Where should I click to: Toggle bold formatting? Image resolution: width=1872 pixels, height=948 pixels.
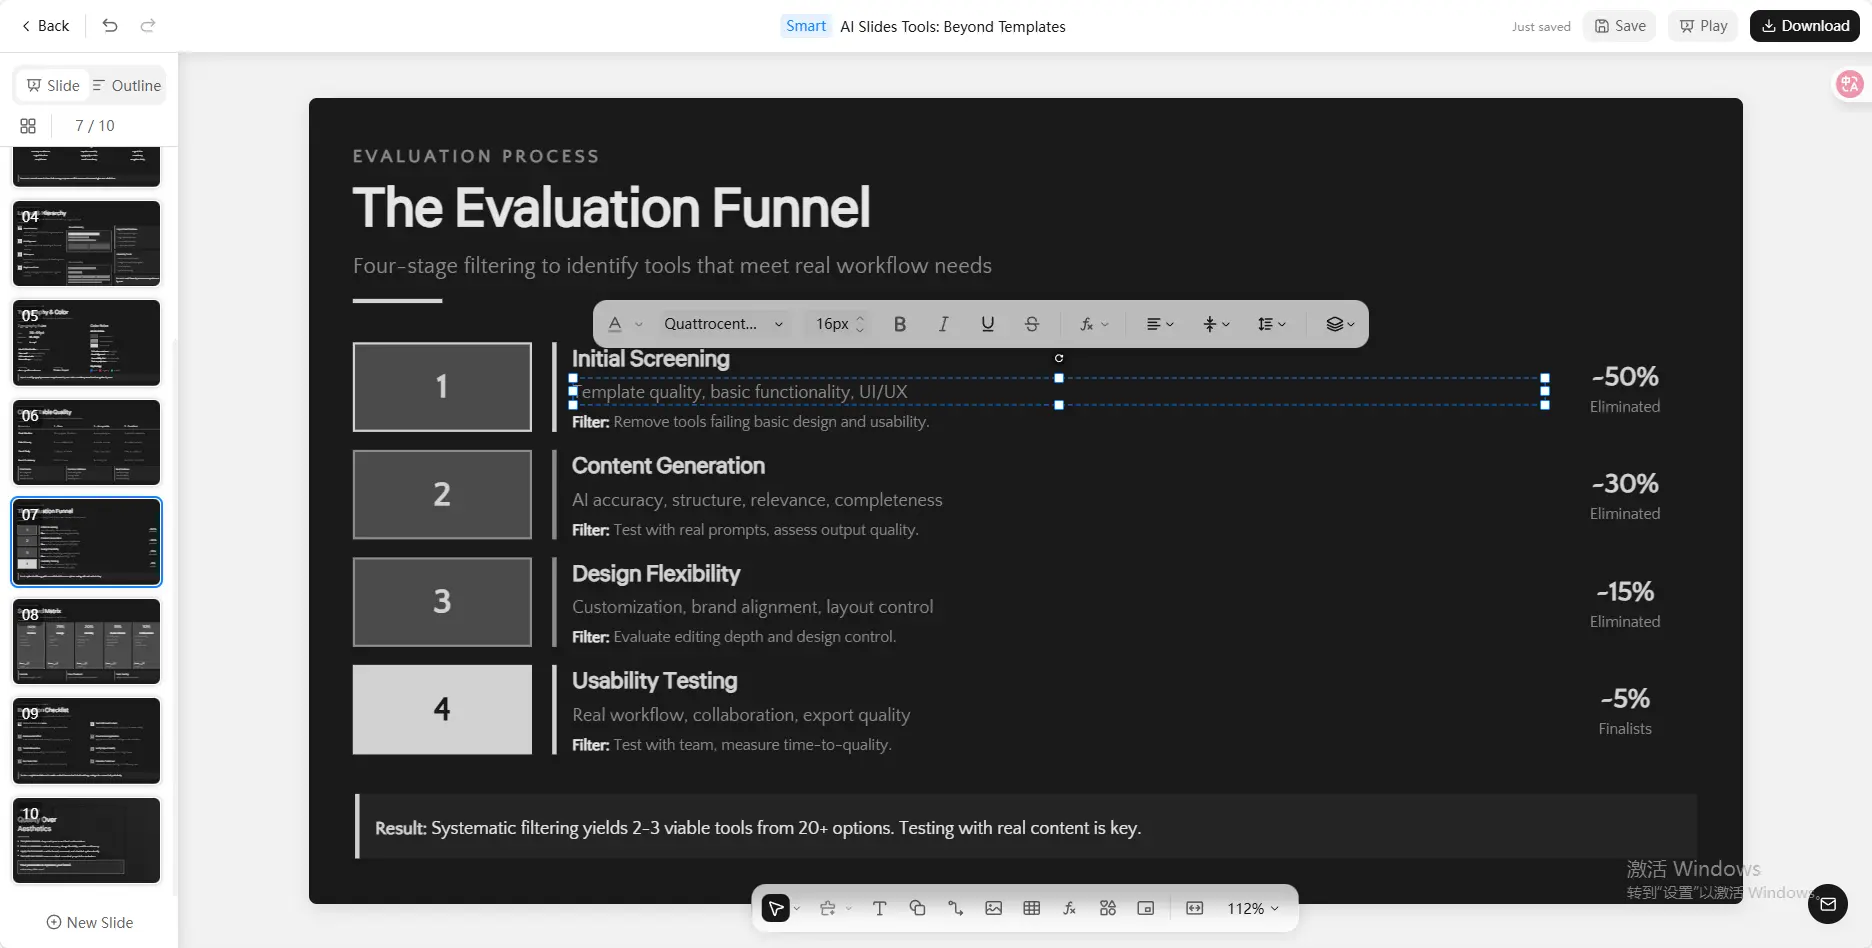(x=900, y=324)
